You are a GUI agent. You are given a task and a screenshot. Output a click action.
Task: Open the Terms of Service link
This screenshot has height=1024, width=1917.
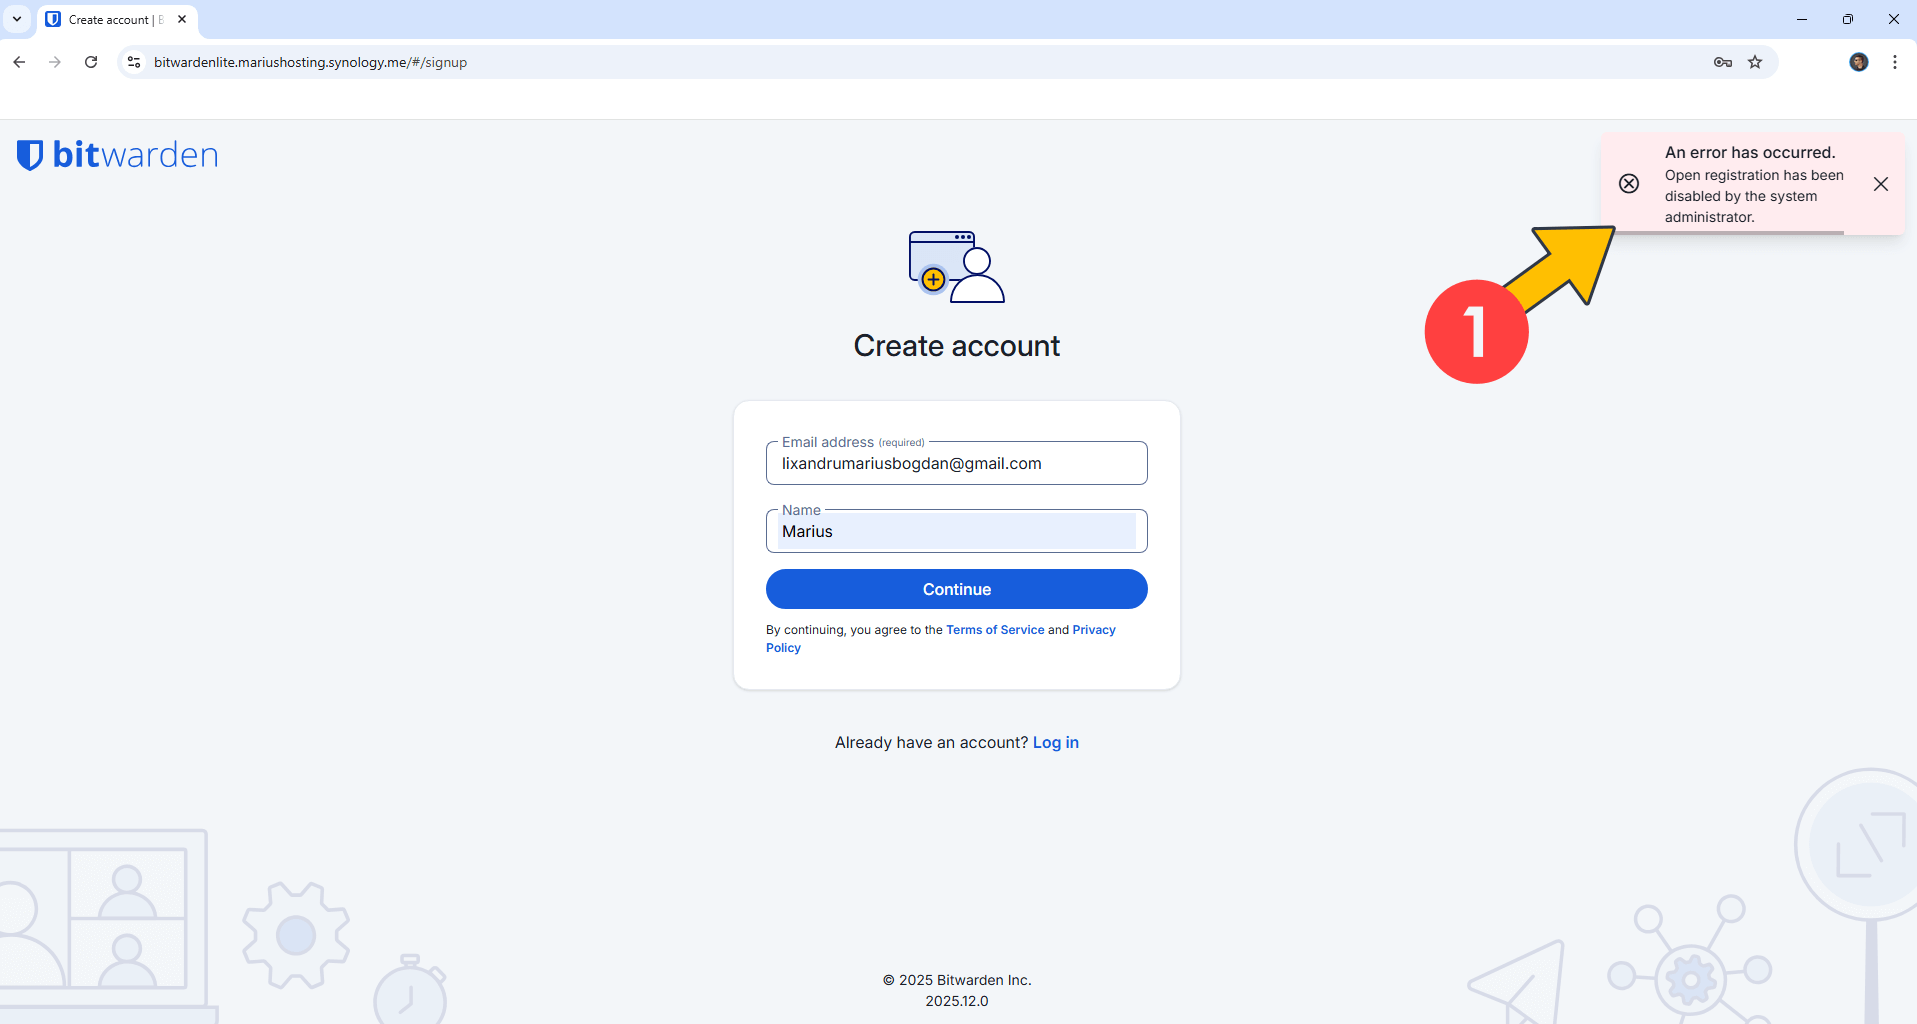point(994,629)
